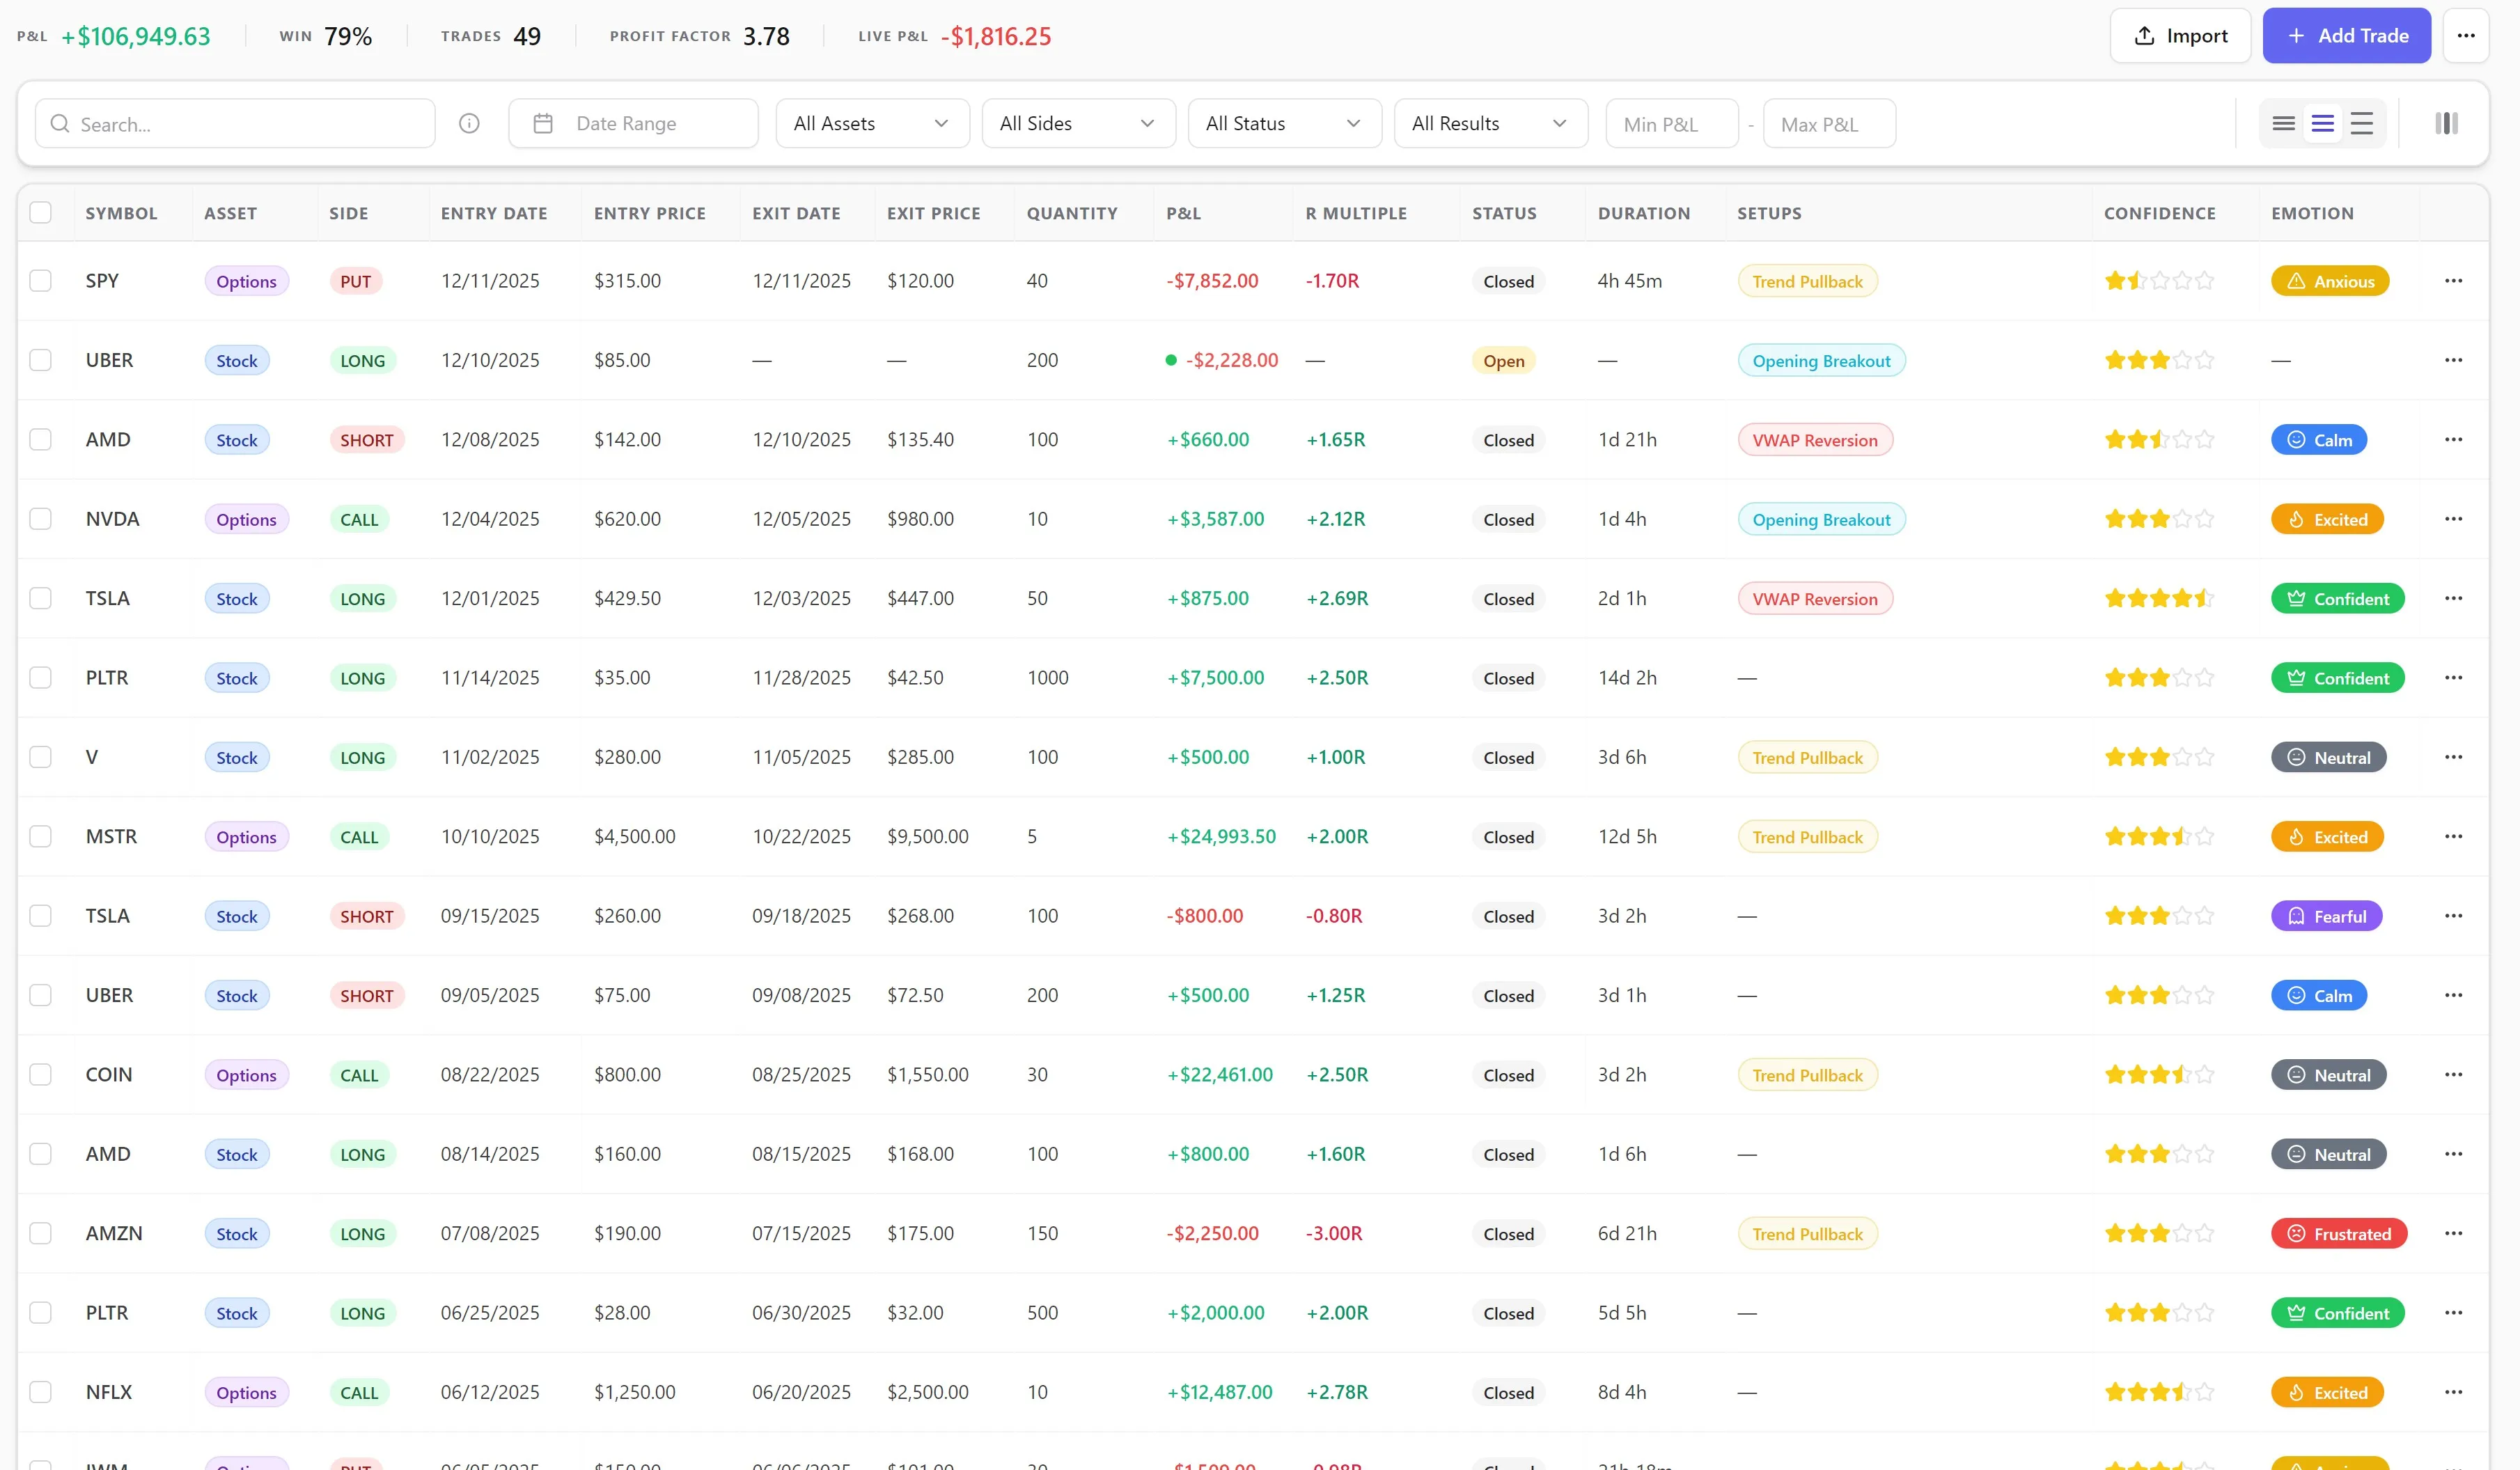Select the medium row density icon
2520x1470 pixels.
[2322, 124]
